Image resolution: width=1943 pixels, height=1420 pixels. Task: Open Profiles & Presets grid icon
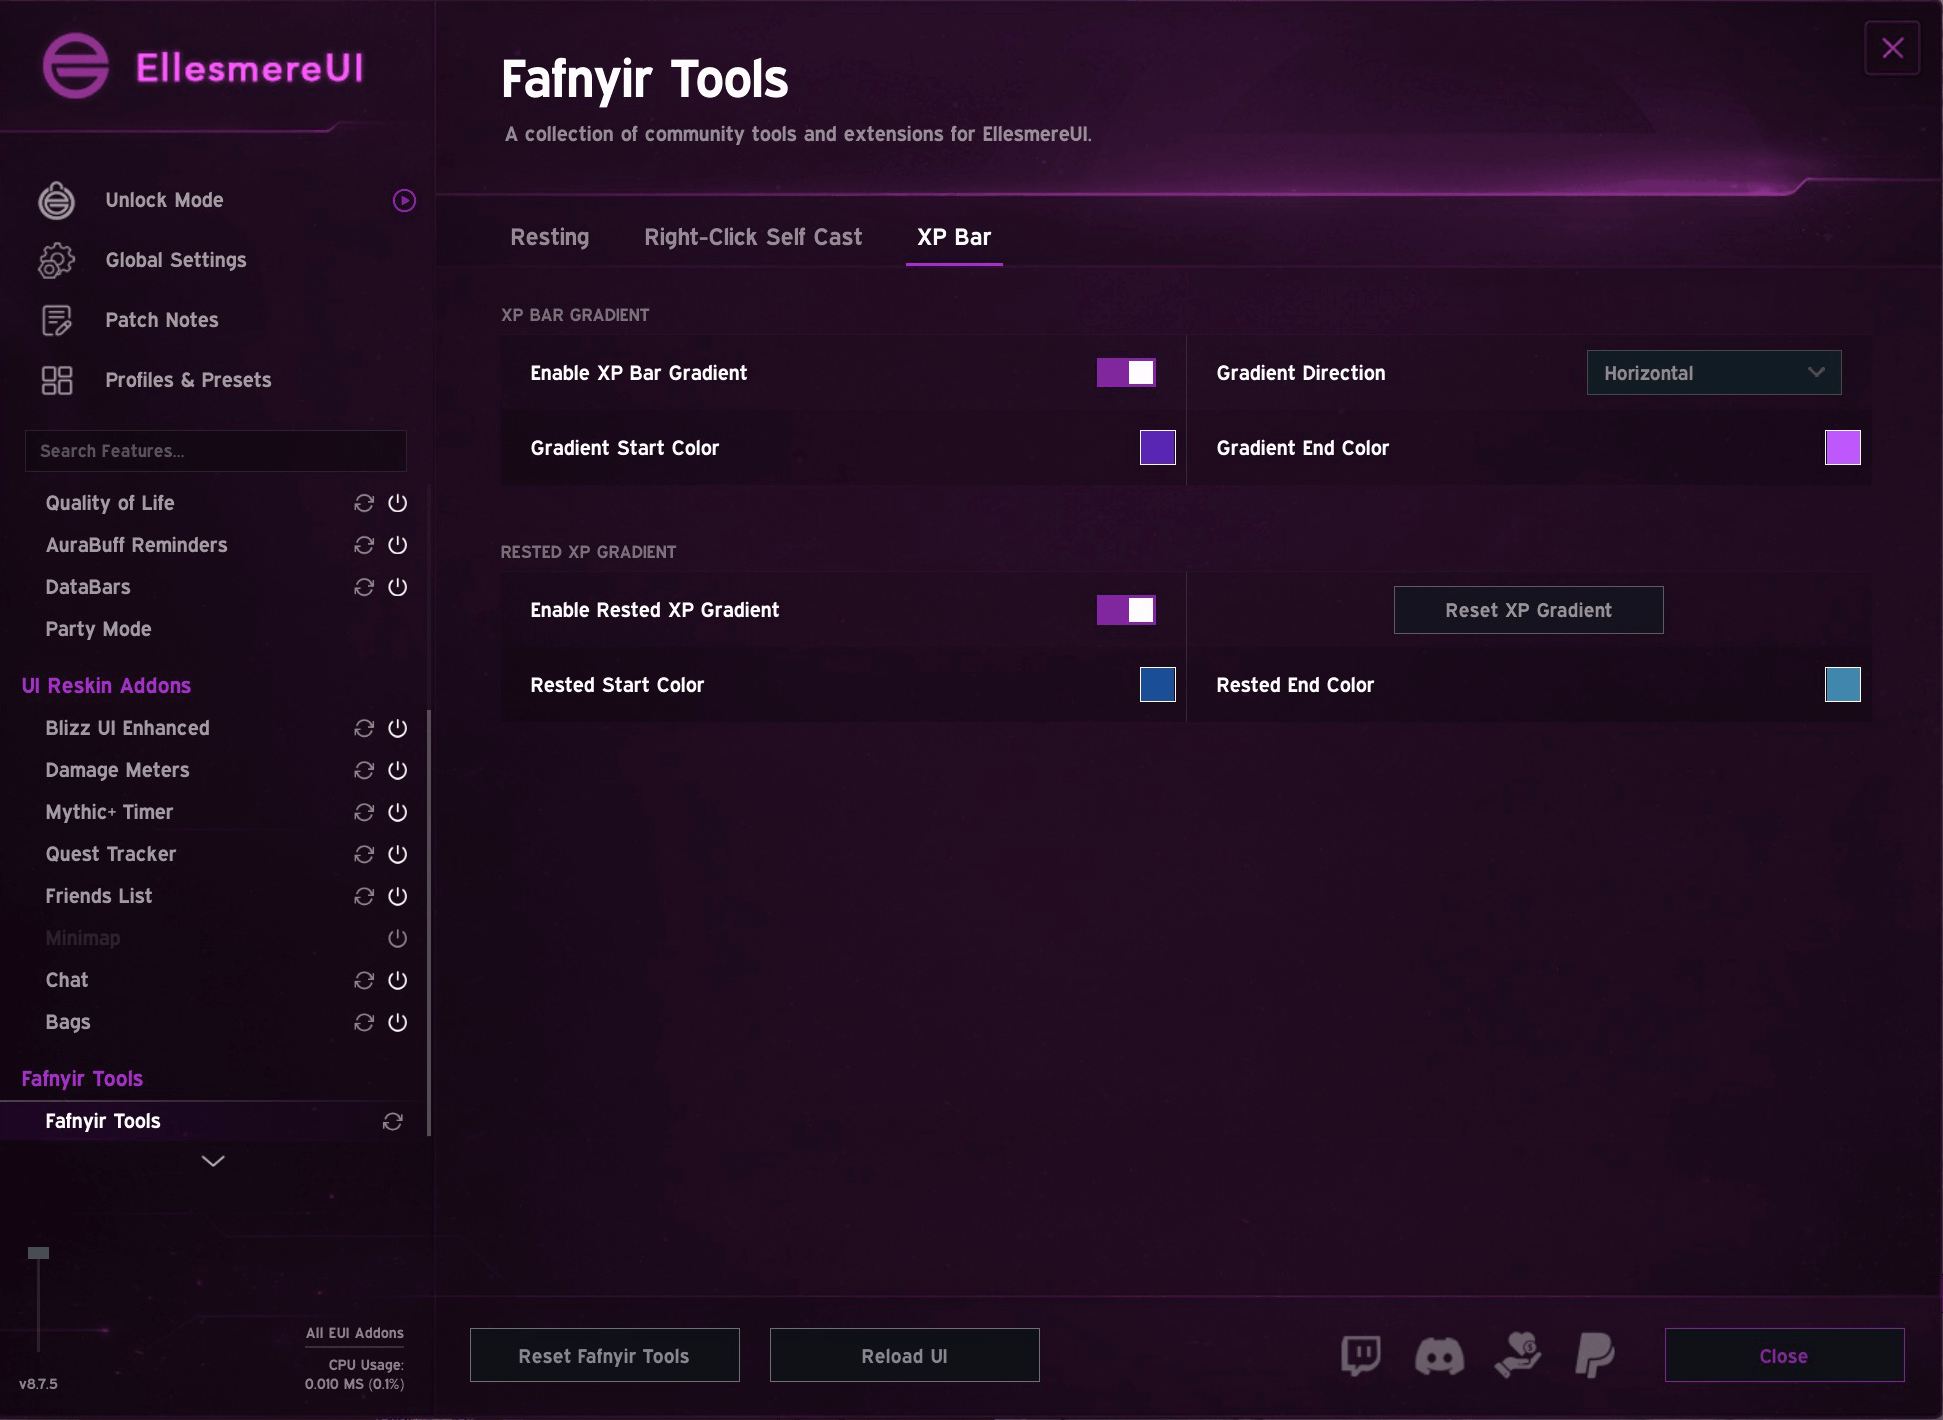(57, 380)
